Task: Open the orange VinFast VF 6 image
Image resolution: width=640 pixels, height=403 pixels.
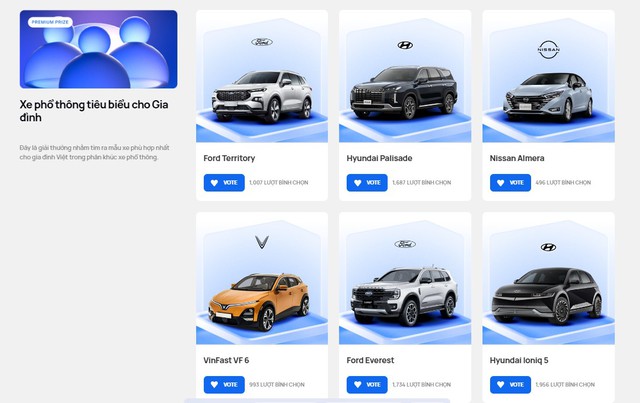Action: (x=259, y=301)
